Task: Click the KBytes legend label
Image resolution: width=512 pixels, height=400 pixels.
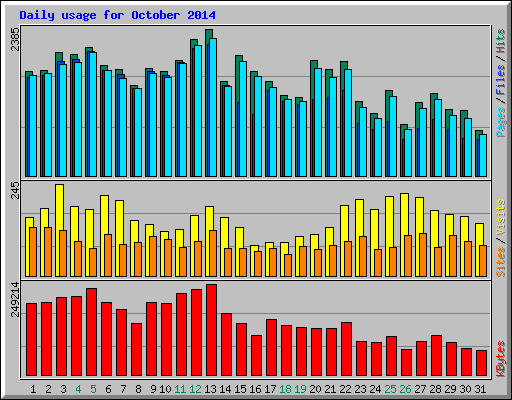Action: tap(501, 359)
